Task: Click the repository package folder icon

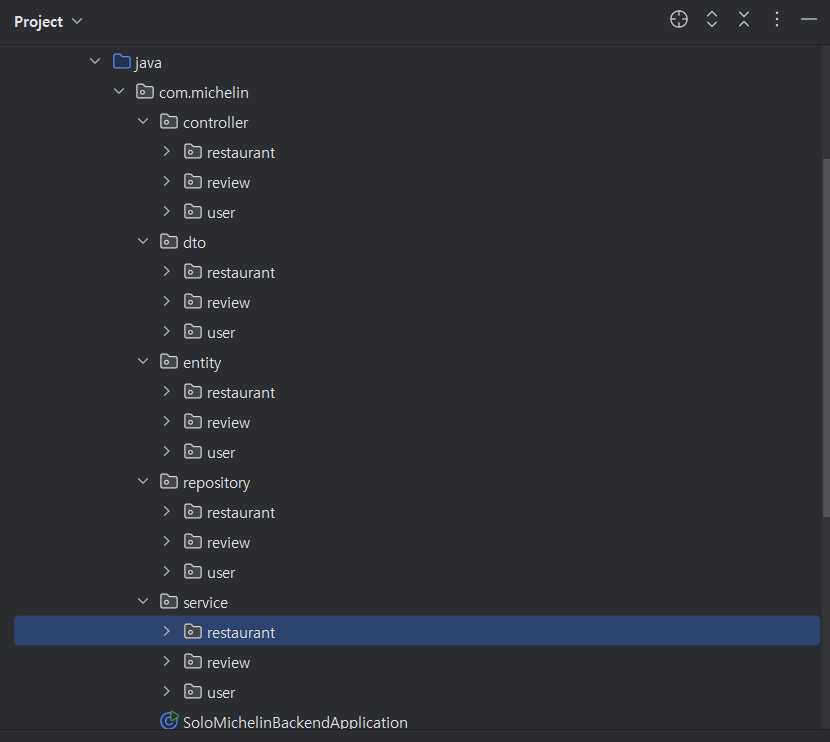Action: pyautogui.click(x=168, y=482)
